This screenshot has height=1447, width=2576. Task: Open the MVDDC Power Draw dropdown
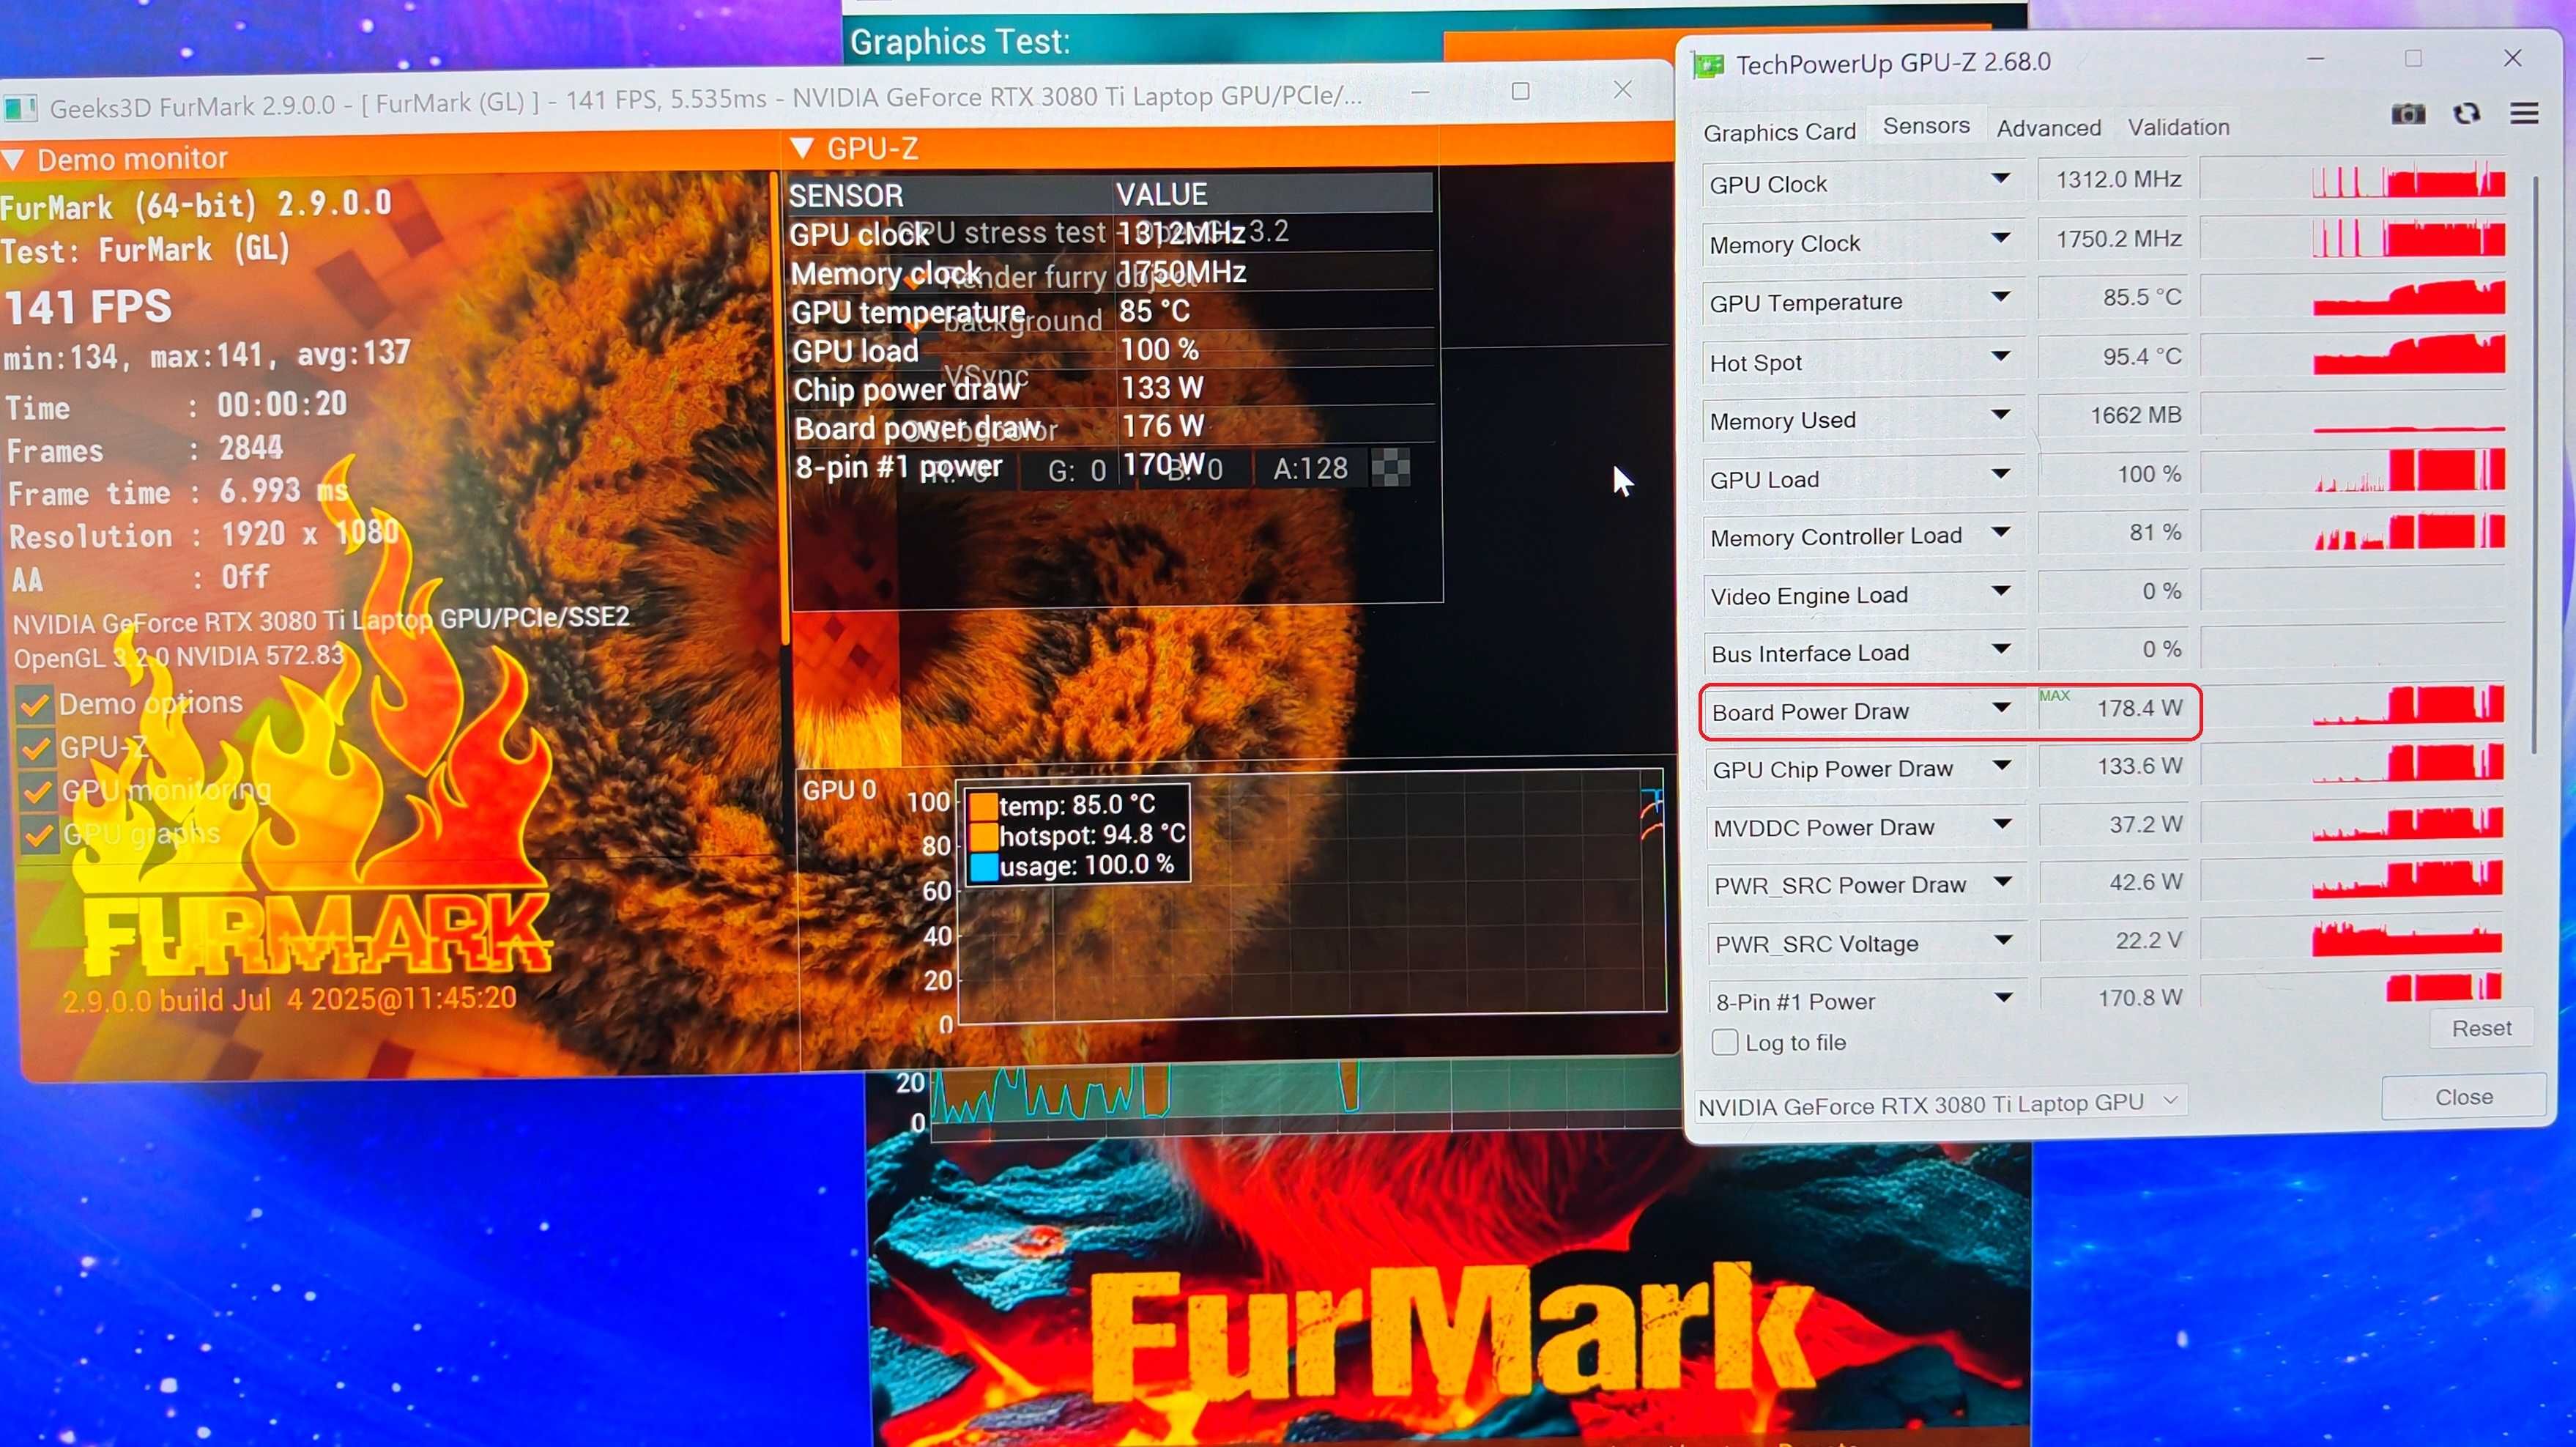[2002, 825]
